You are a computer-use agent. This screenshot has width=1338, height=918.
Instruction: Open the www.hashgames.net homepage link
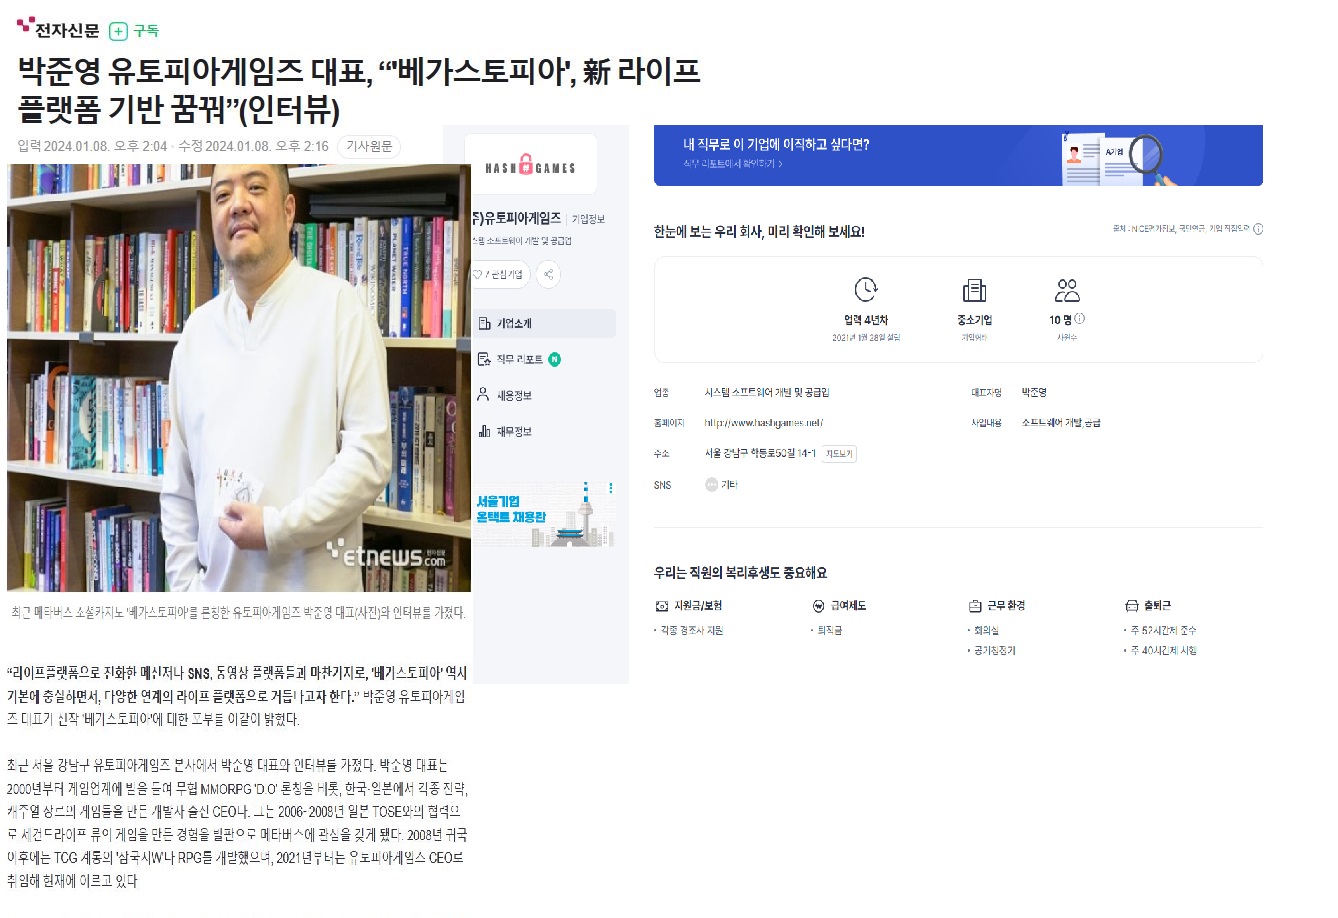click(x=763, y=423)
